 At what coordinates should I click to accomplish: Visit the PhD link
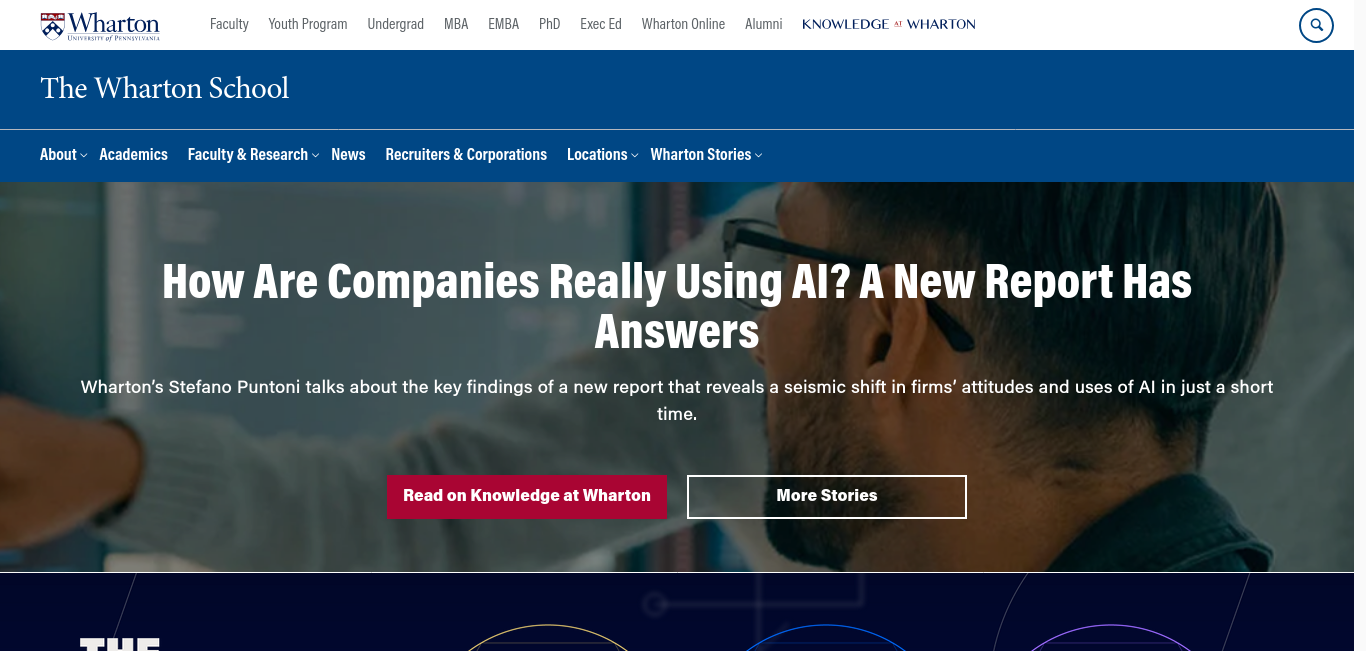(550, 24)
